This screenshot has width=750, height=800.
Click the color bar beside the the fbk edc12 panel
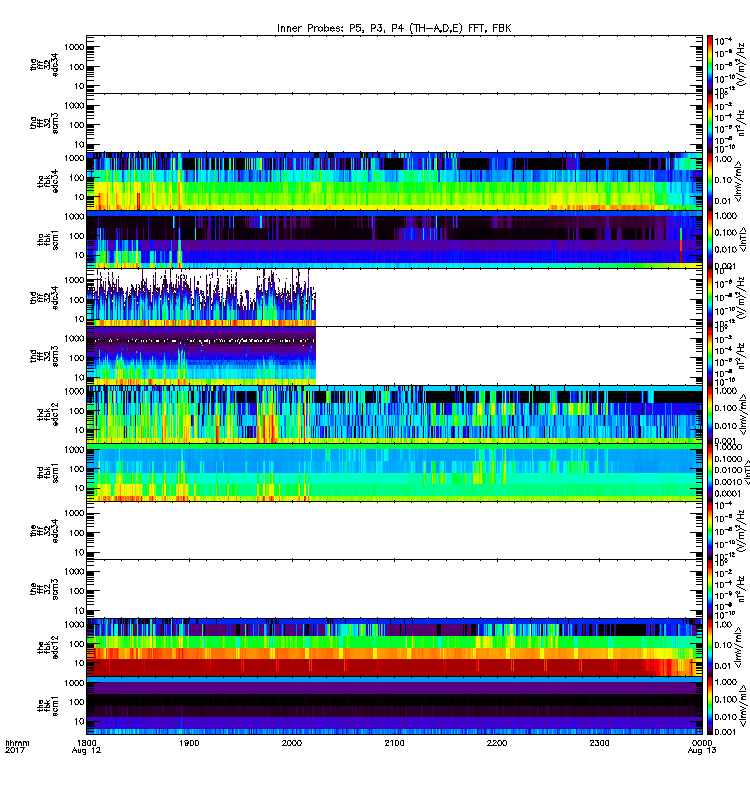(709, 647)
